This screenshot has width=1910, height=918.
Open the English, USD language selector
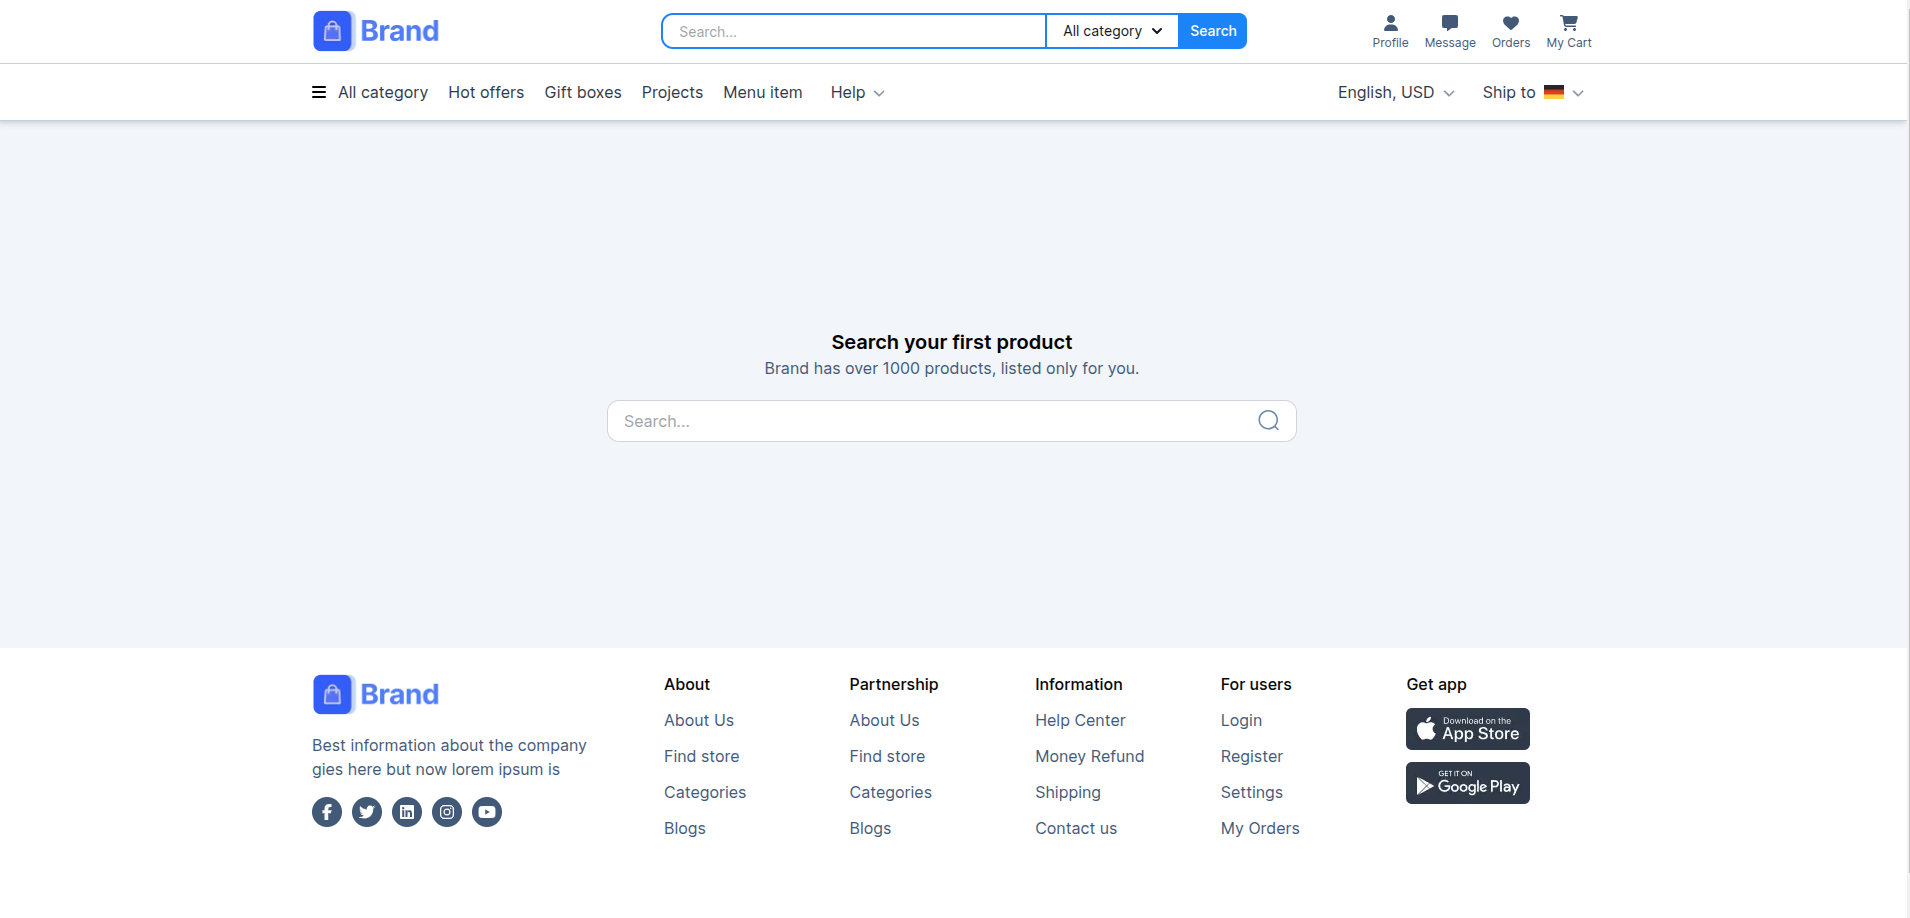click(1395, 93)
